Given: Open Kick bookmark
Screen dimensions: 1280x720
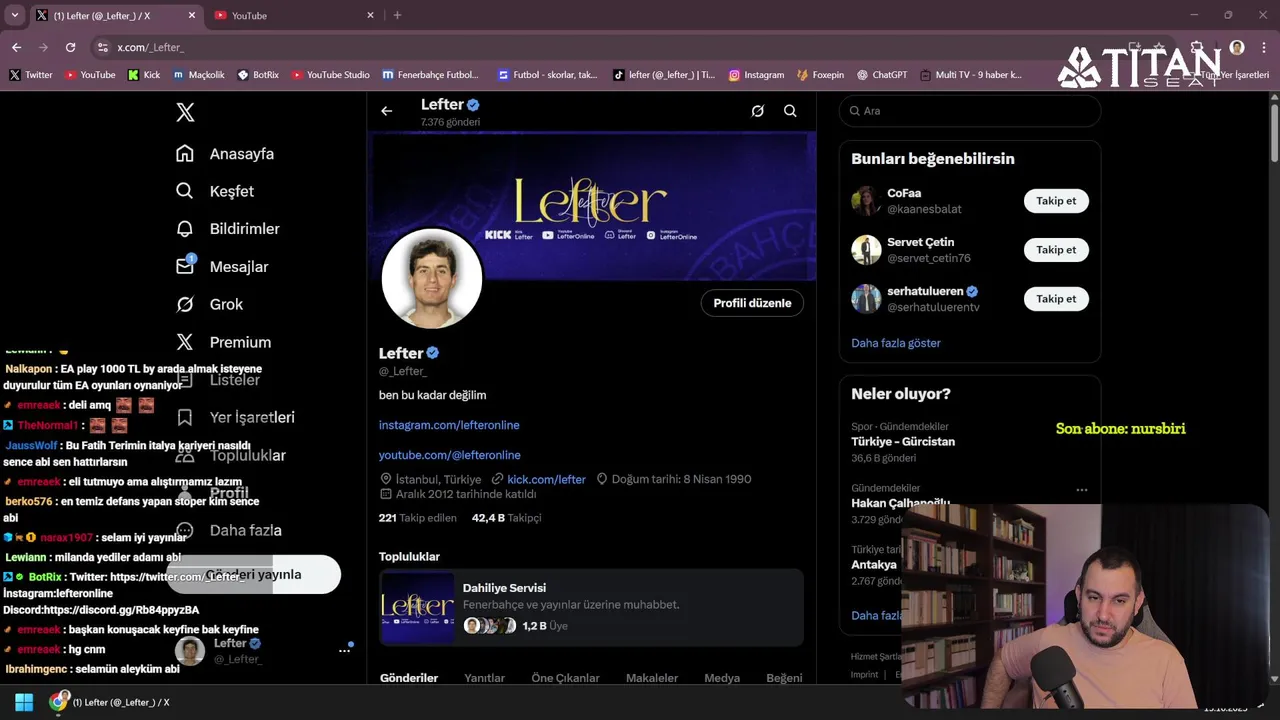Looking at the screenshot, I should tap(144, 75).
